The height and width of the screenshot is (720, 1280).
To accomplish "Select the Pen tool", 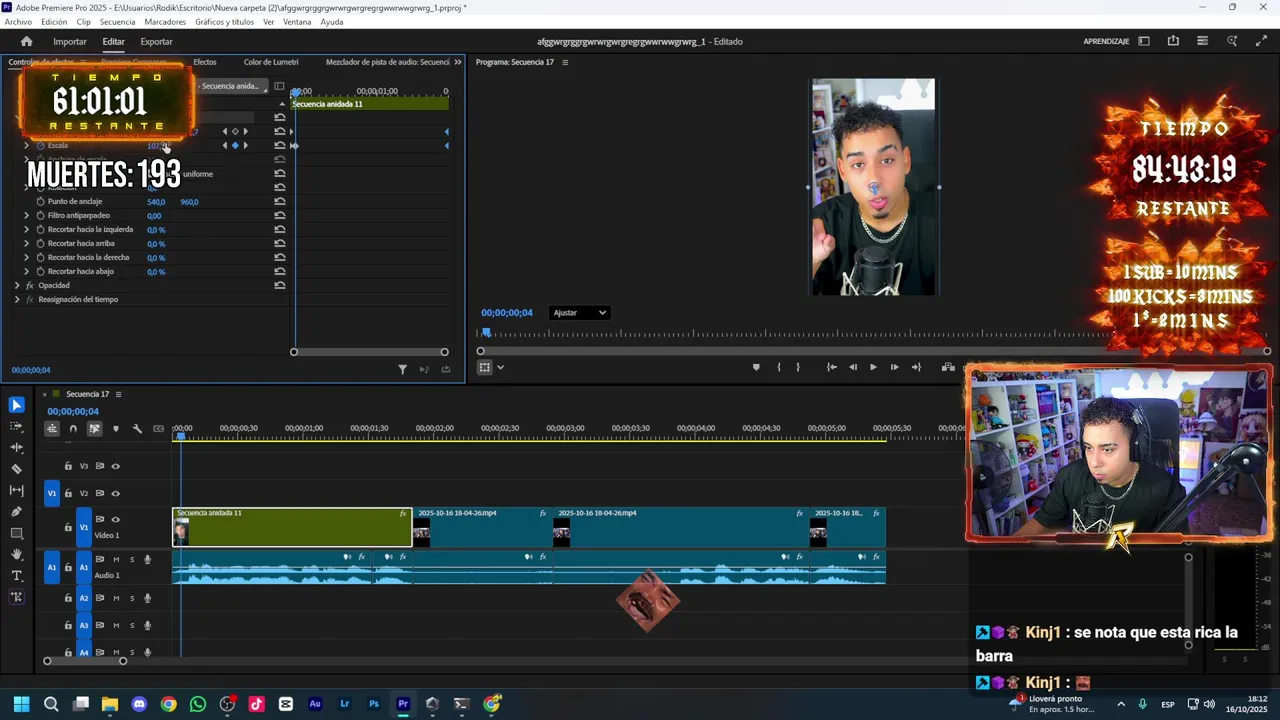I will (17, 512).
